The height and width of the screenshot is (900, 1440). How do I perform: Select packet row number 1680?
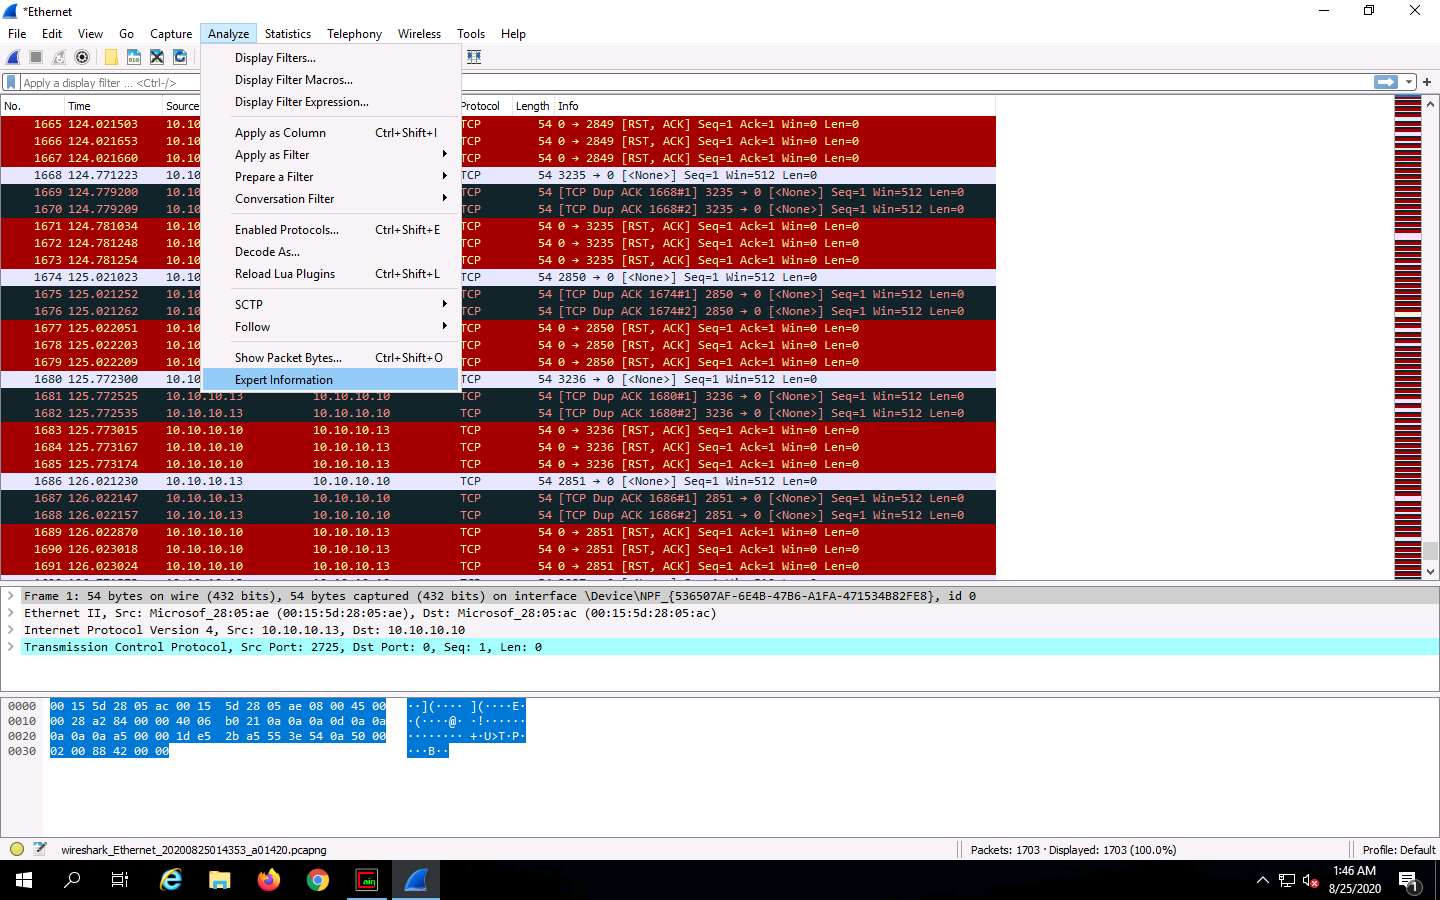[x=498, y=379]
